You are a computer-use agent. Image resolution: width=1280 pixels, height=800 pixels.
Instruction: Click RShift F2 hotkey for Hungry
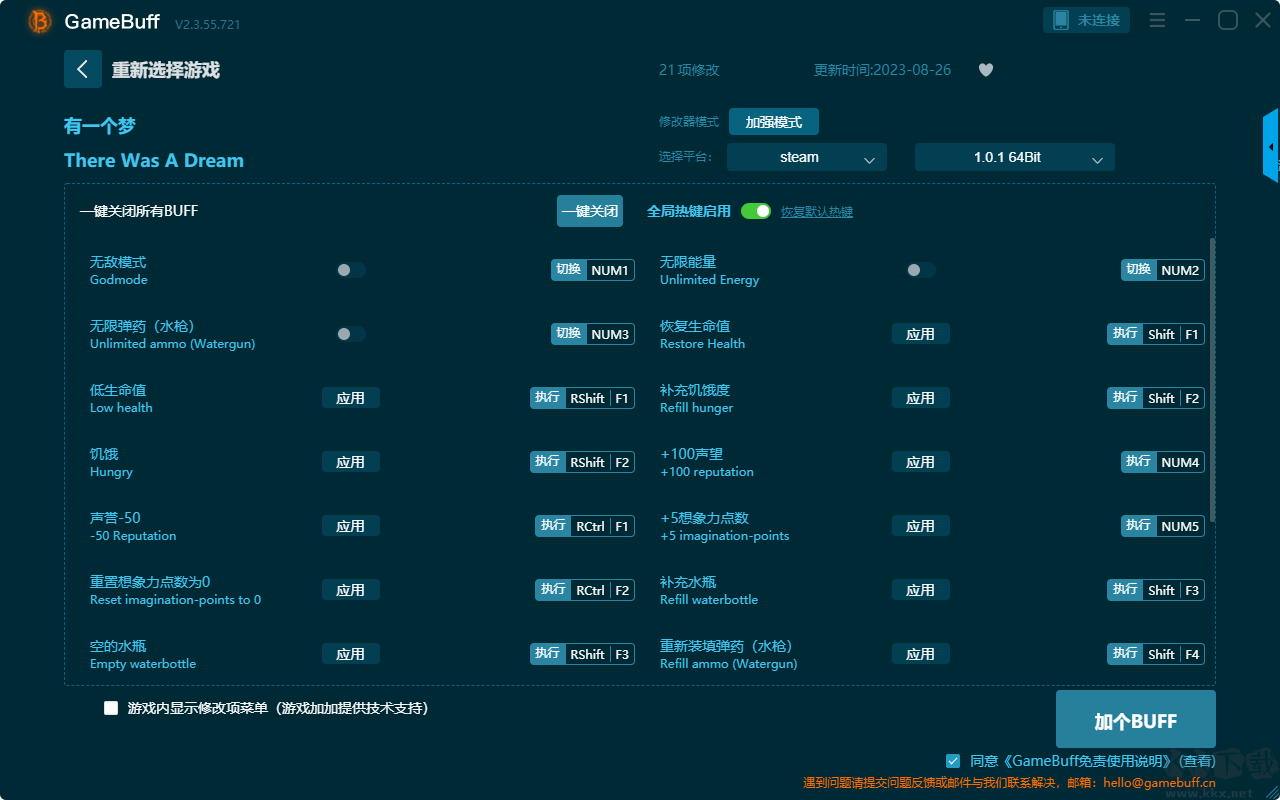coord(582,462)
